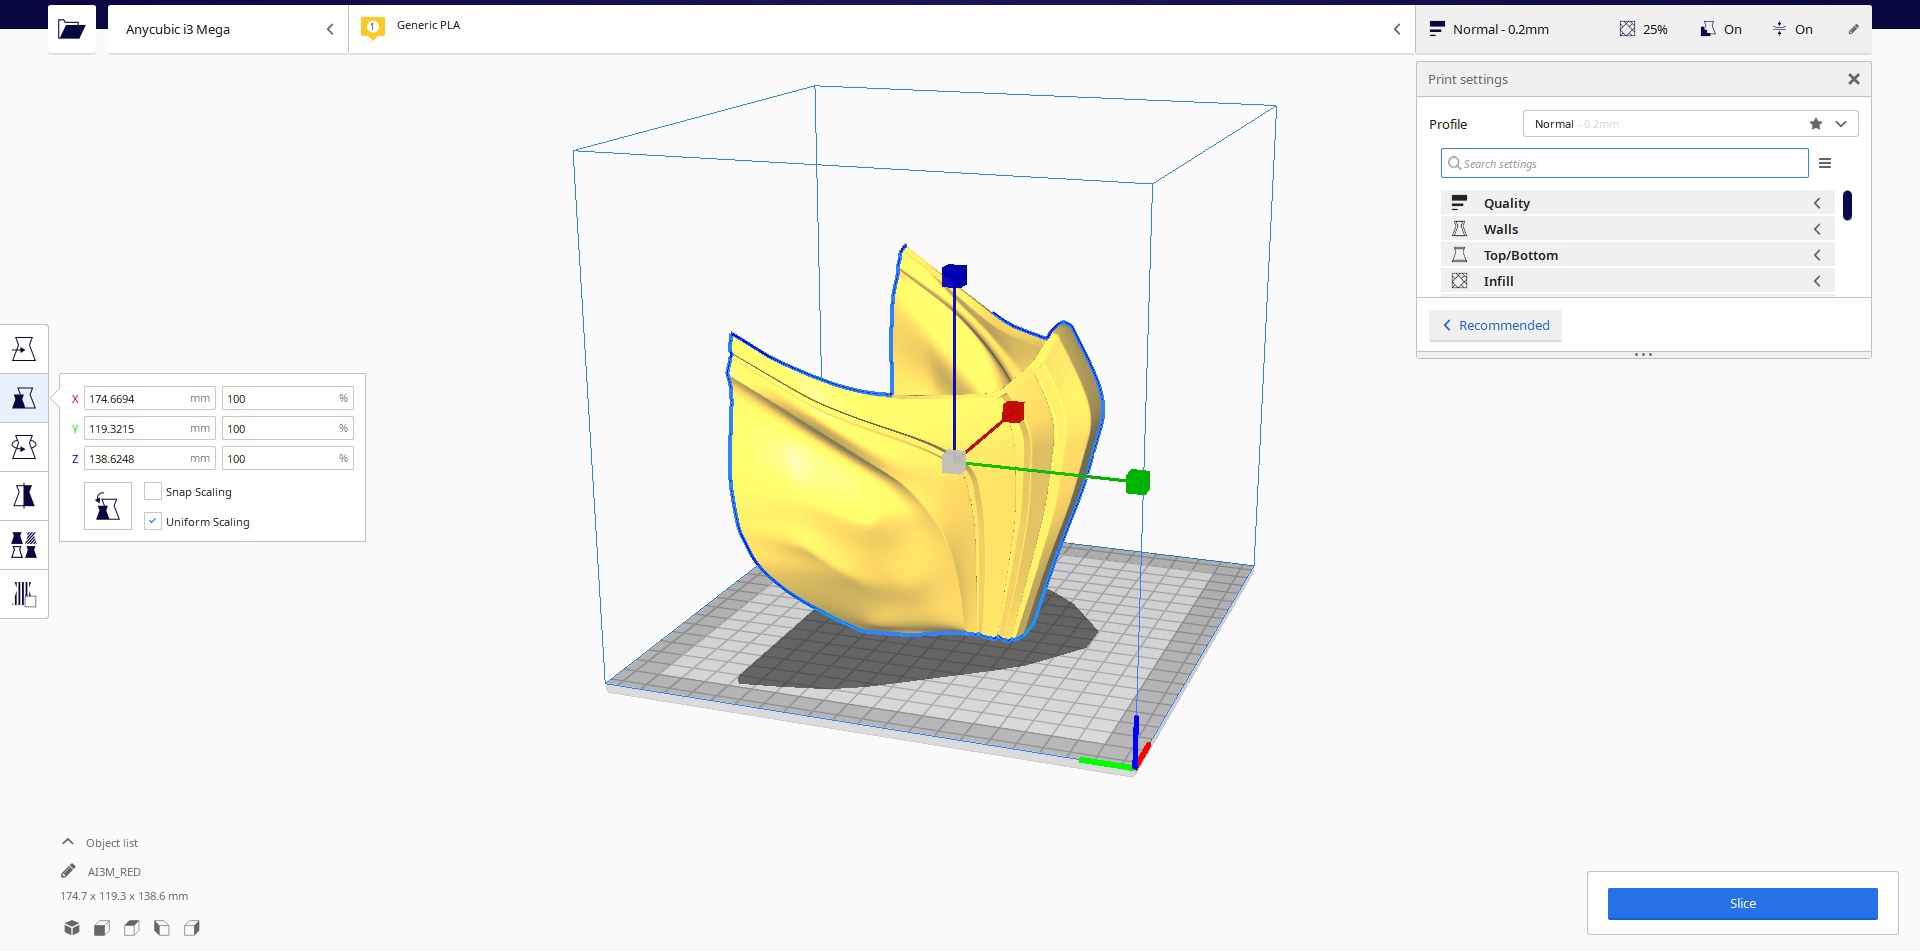Open the Profile dropdown showing Normal

pyautogui.click(x=1690, y=124)
